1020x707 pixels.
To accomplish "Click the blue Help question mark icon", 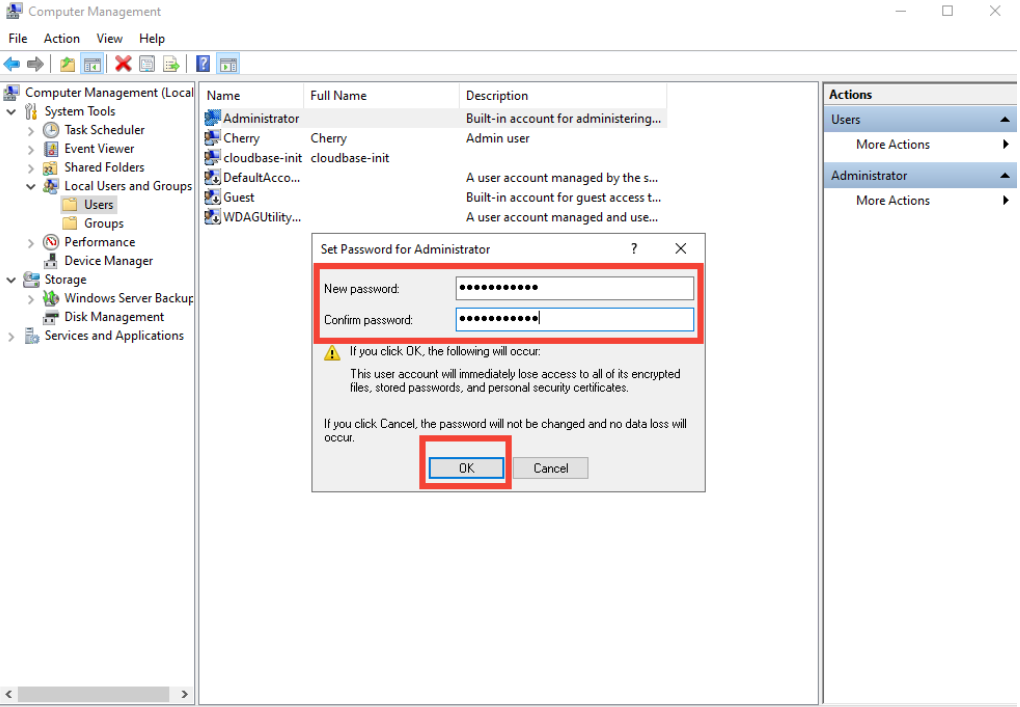I will pos(203,64).
